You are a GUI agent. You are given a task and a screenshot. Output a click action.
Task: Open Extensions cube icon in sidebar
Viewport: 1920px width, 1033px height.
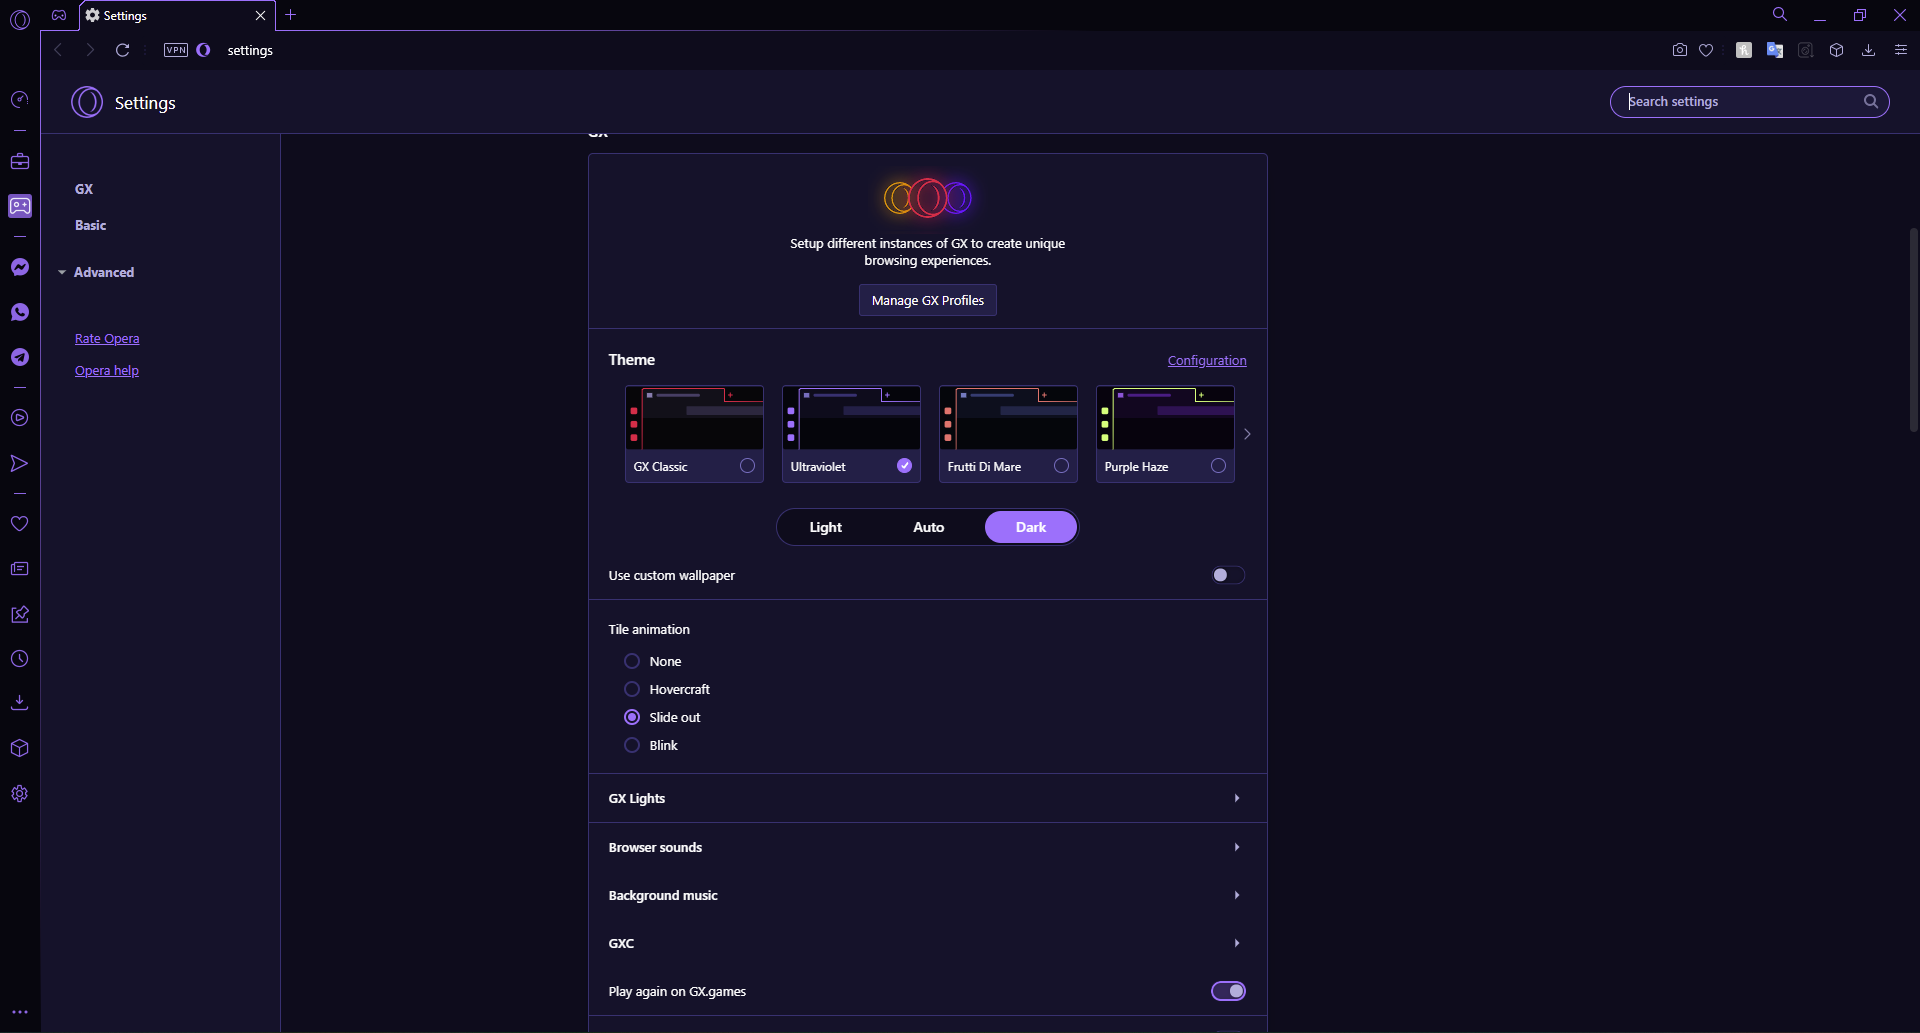click(x=20, y=748)
